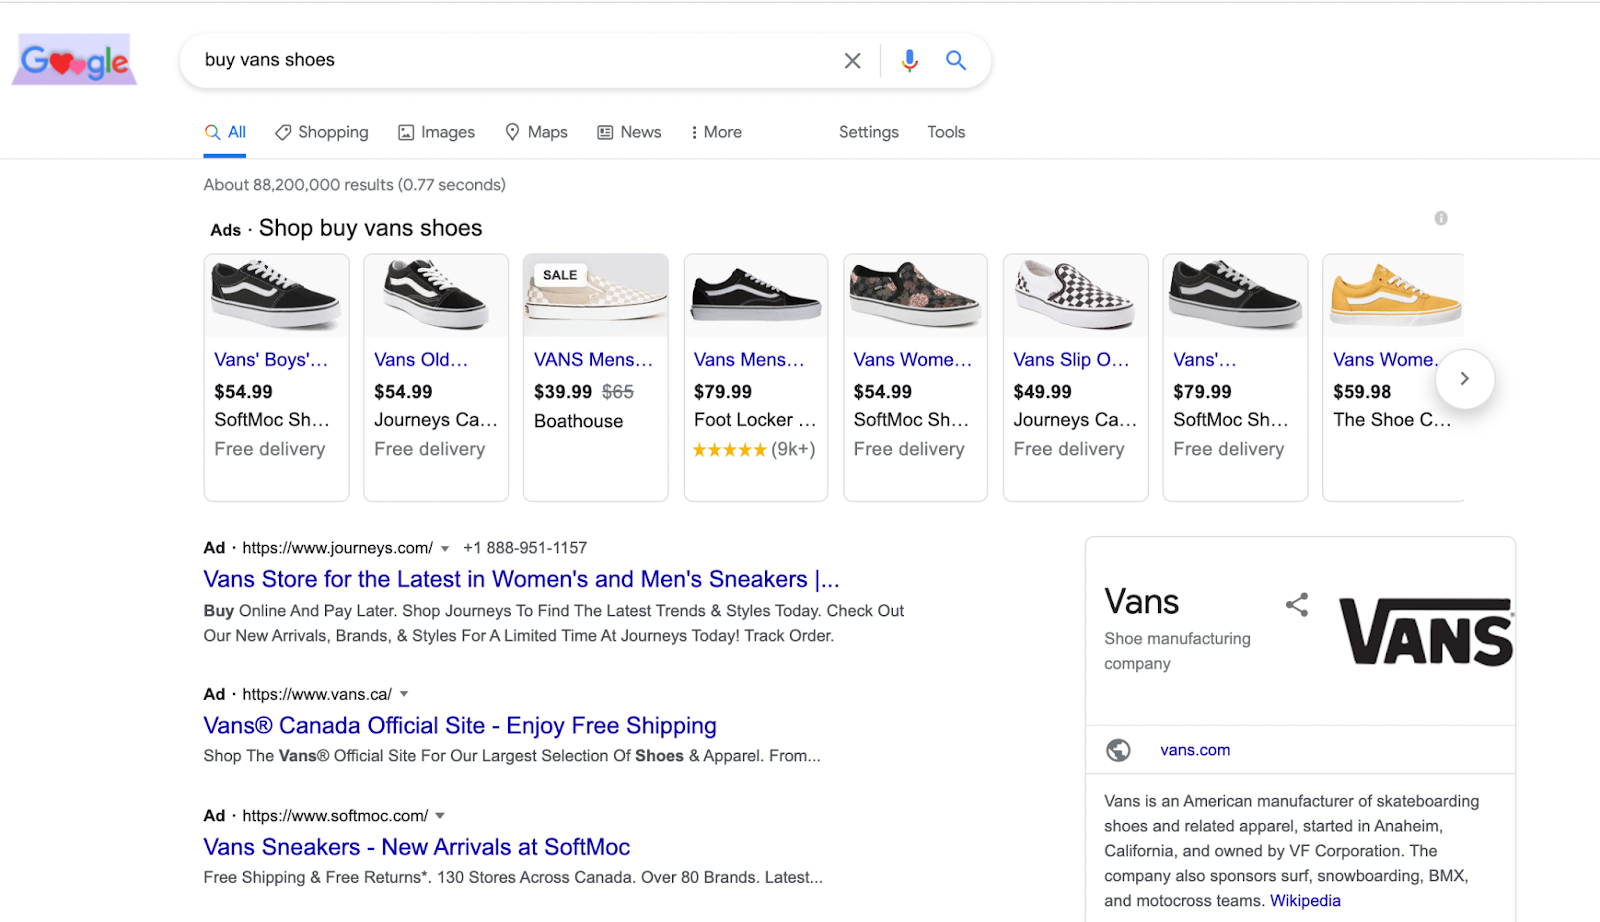Click Vans Slip O product title

tap(1071, 360)
